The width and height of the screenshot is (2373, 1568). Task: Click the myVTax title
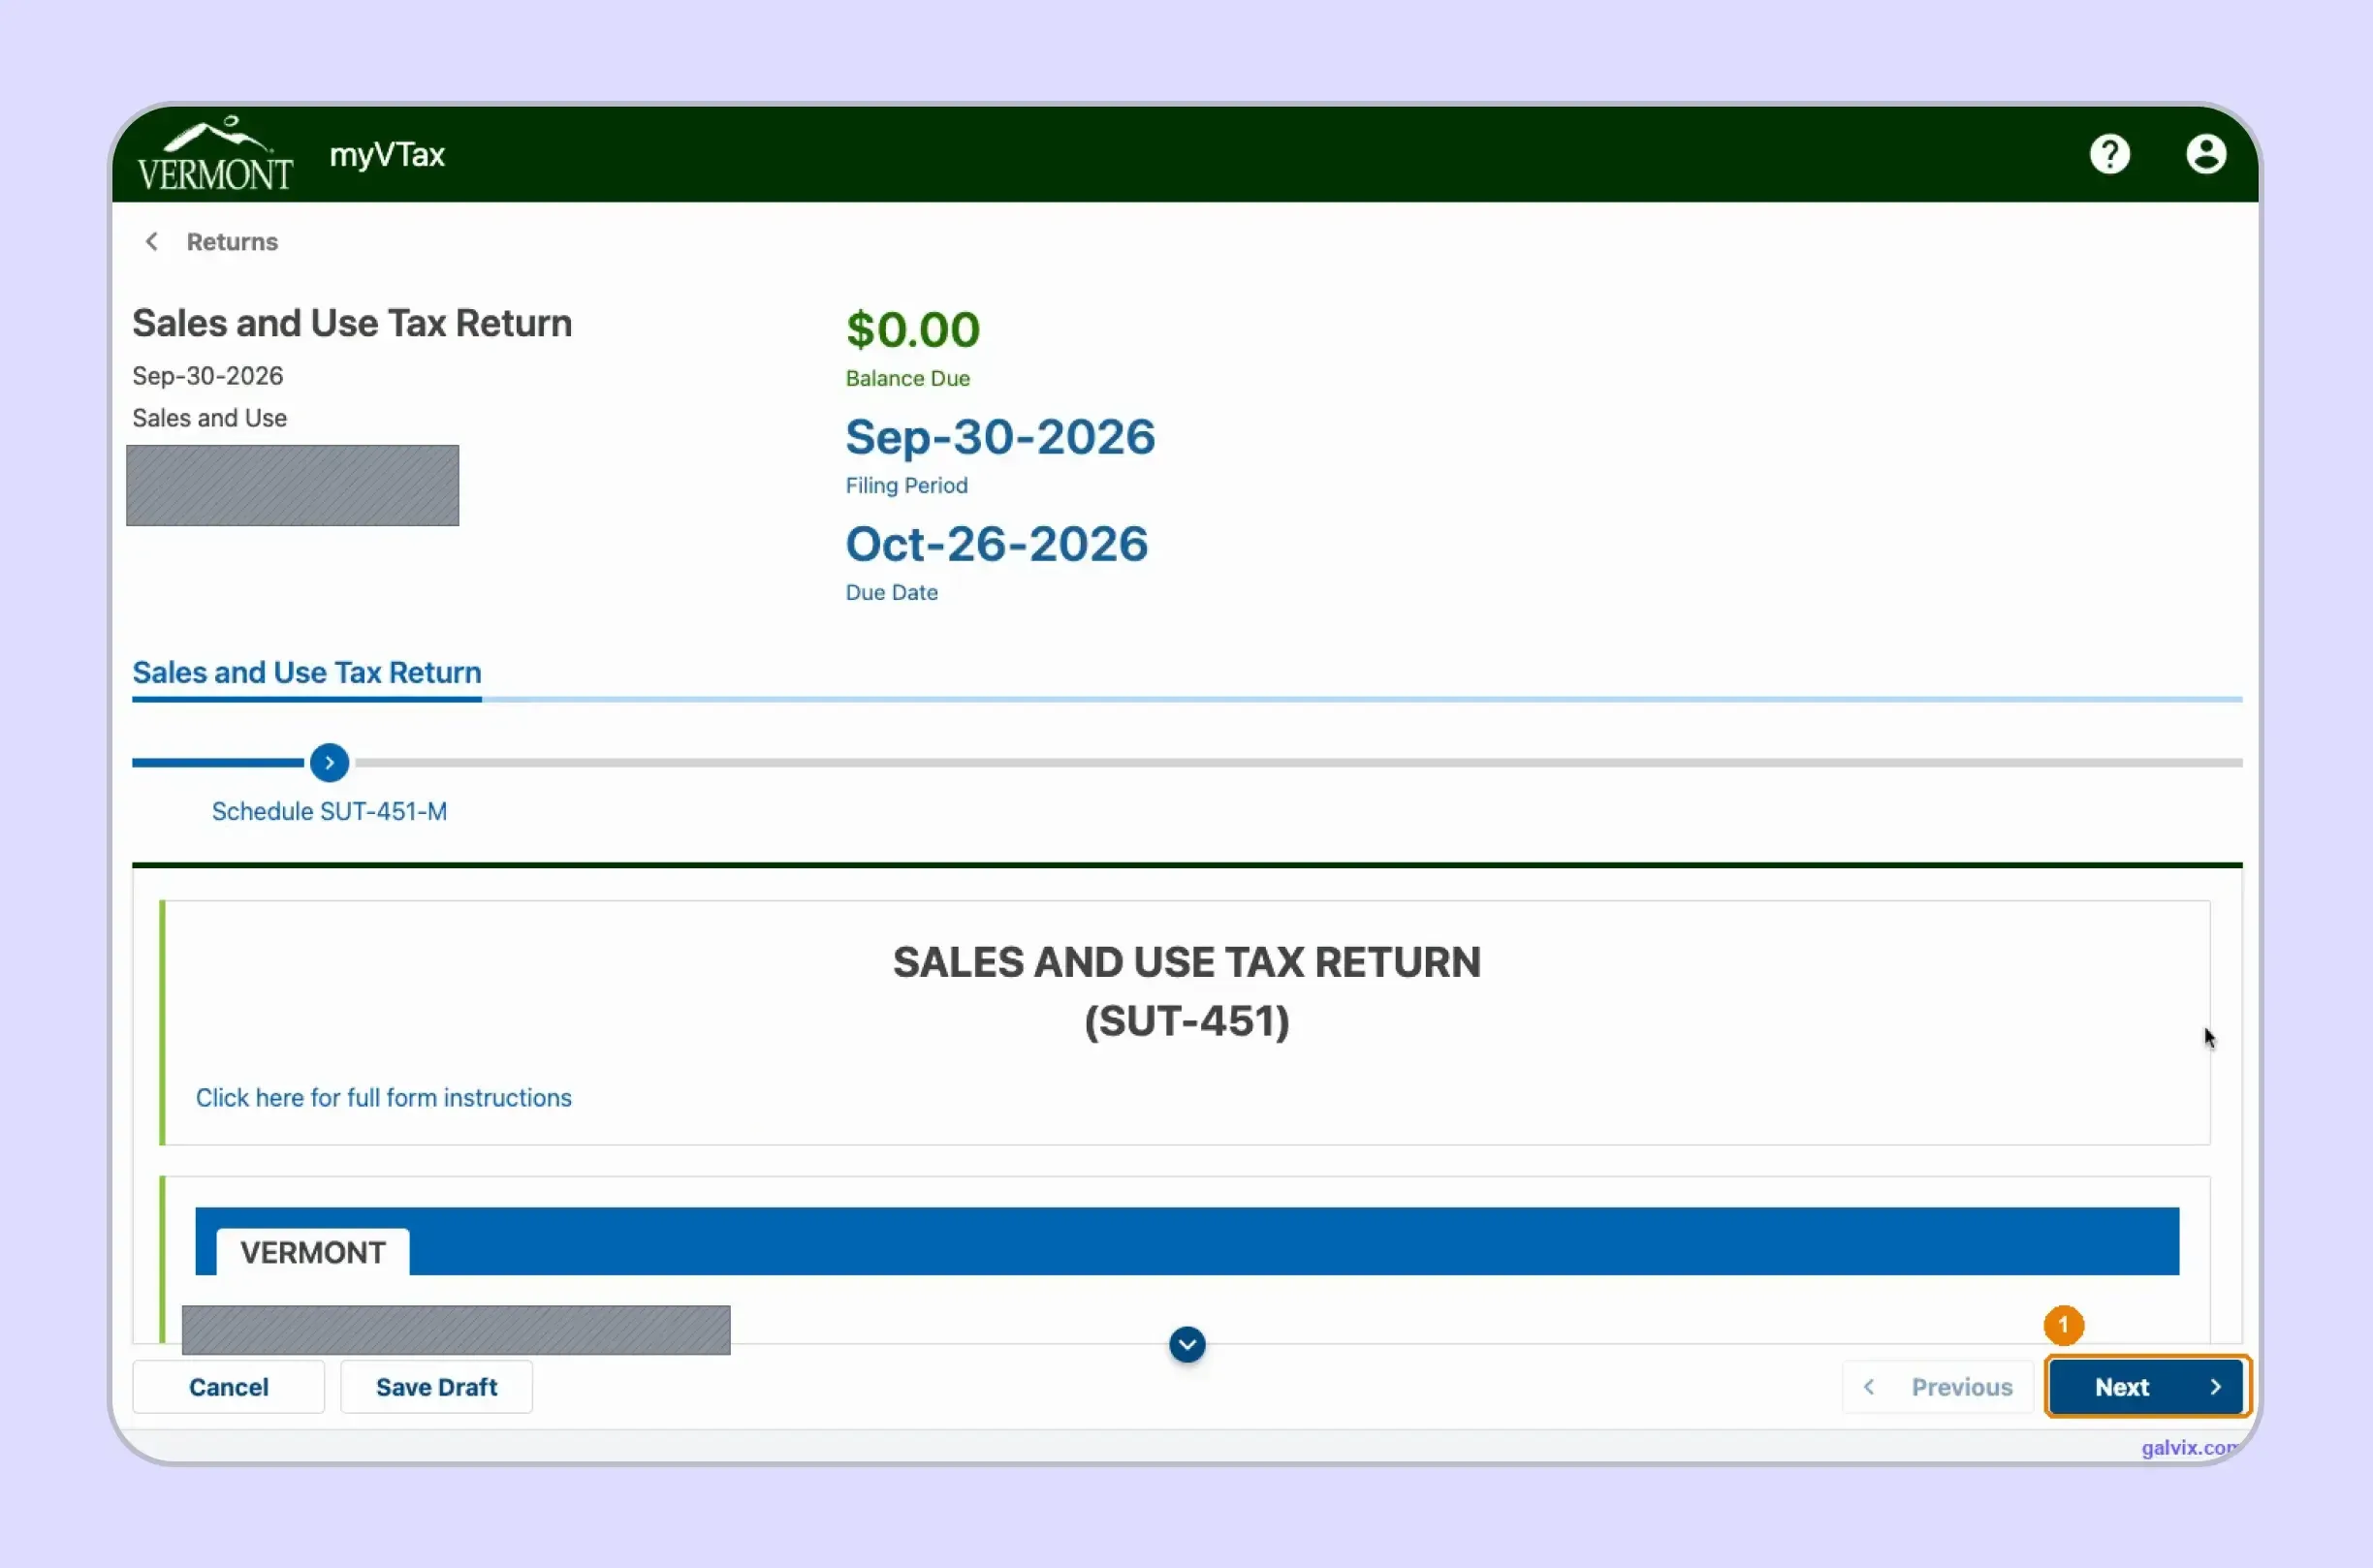click(387, 154)
